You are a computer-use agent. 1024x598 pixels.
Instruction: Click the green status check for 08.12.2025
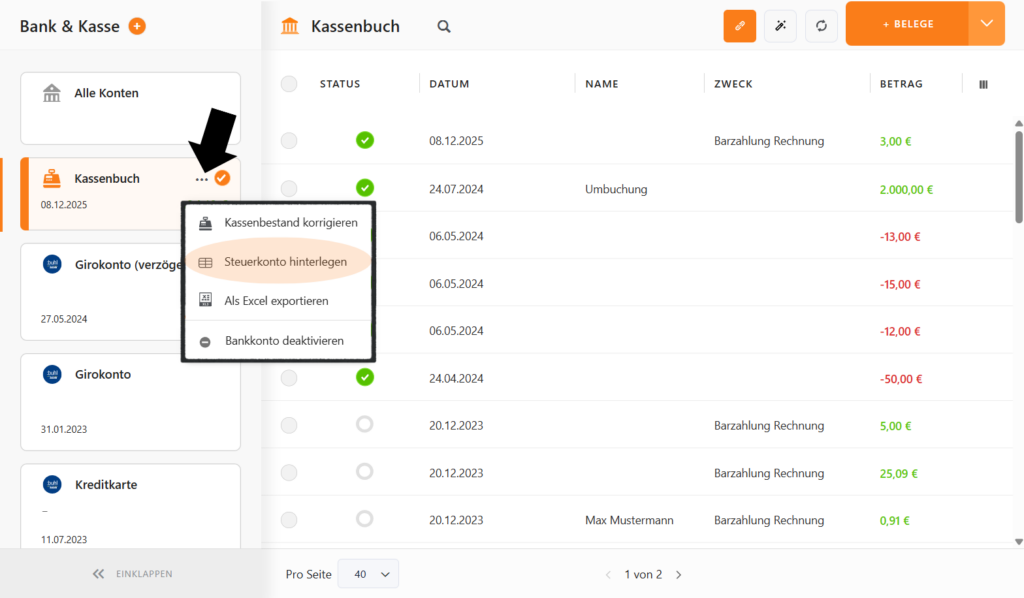tap(365, 140)
